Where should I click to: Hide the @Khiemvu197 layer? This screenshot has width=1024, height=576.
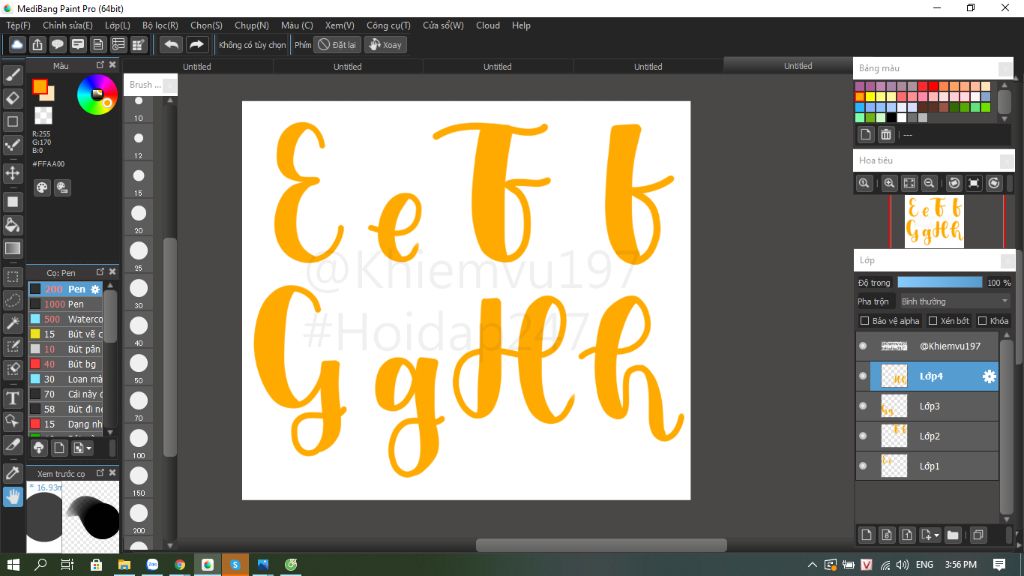tap(863, 346)
